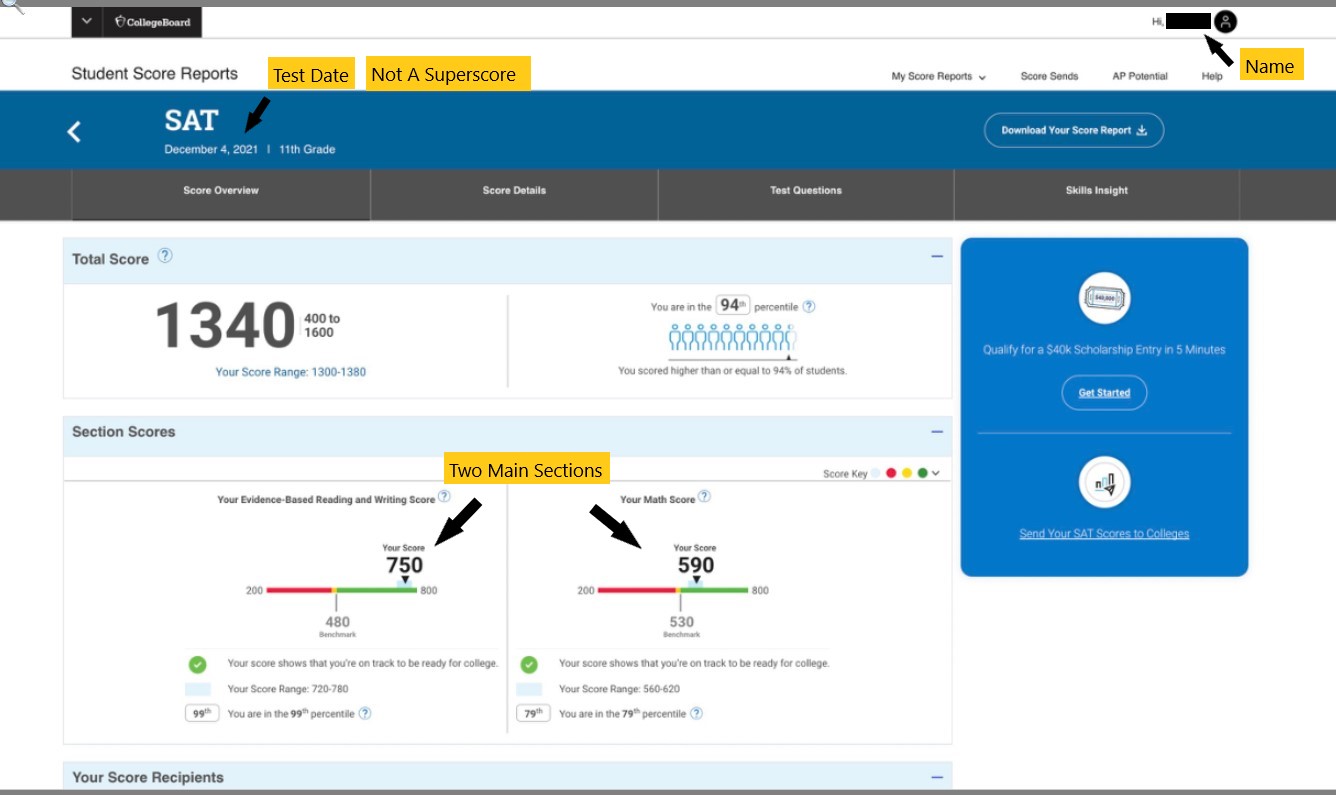Image resolution: width=1336 pixels, height=795 pixels.
Task: Click Download Your Score Report button
Action: click(x=1074, y=131)
